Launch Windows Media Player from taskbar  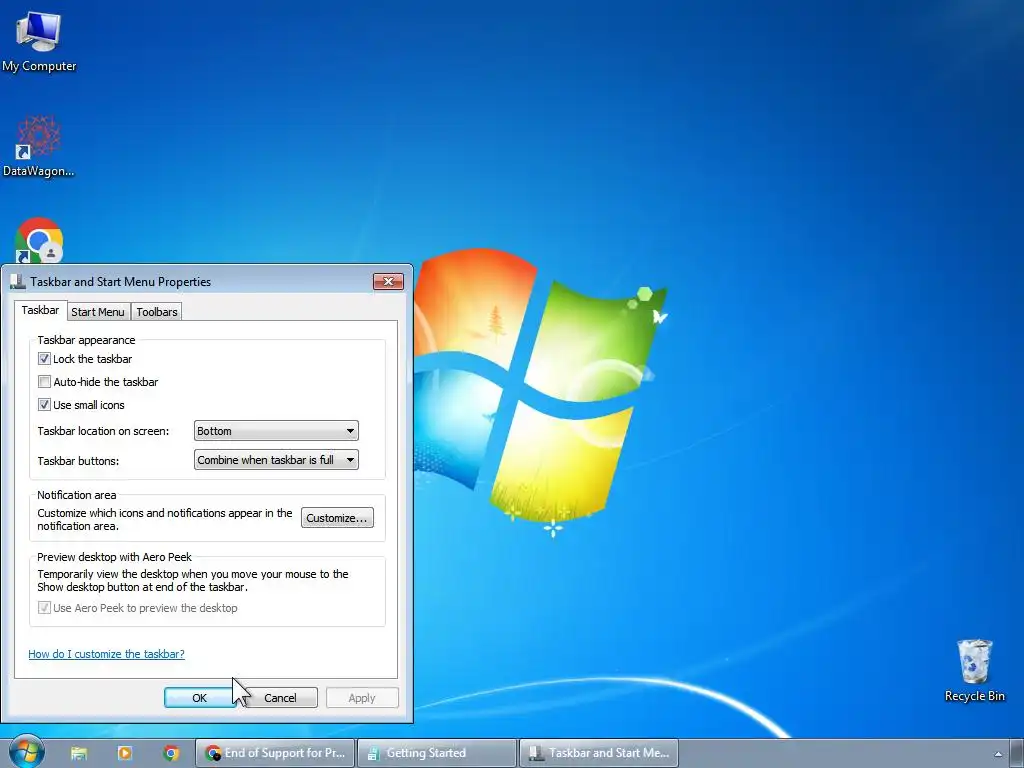coord(125,753)
